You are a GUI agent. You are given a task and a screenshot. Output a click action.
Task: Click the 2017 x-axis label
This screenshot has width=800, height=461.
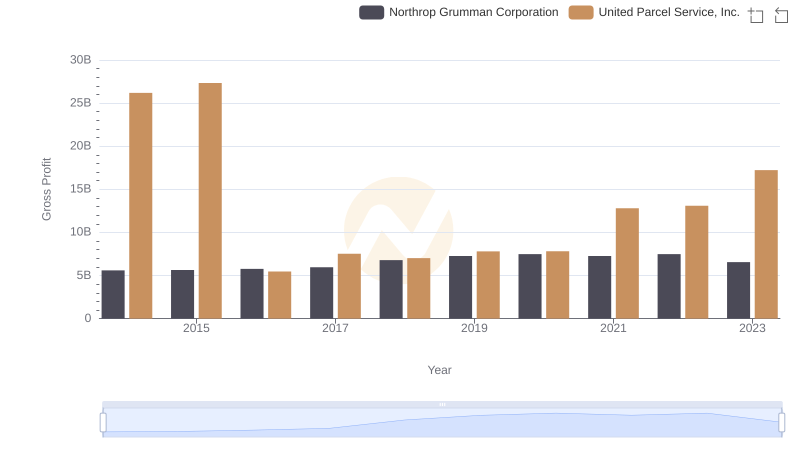(x=335, y=328)
